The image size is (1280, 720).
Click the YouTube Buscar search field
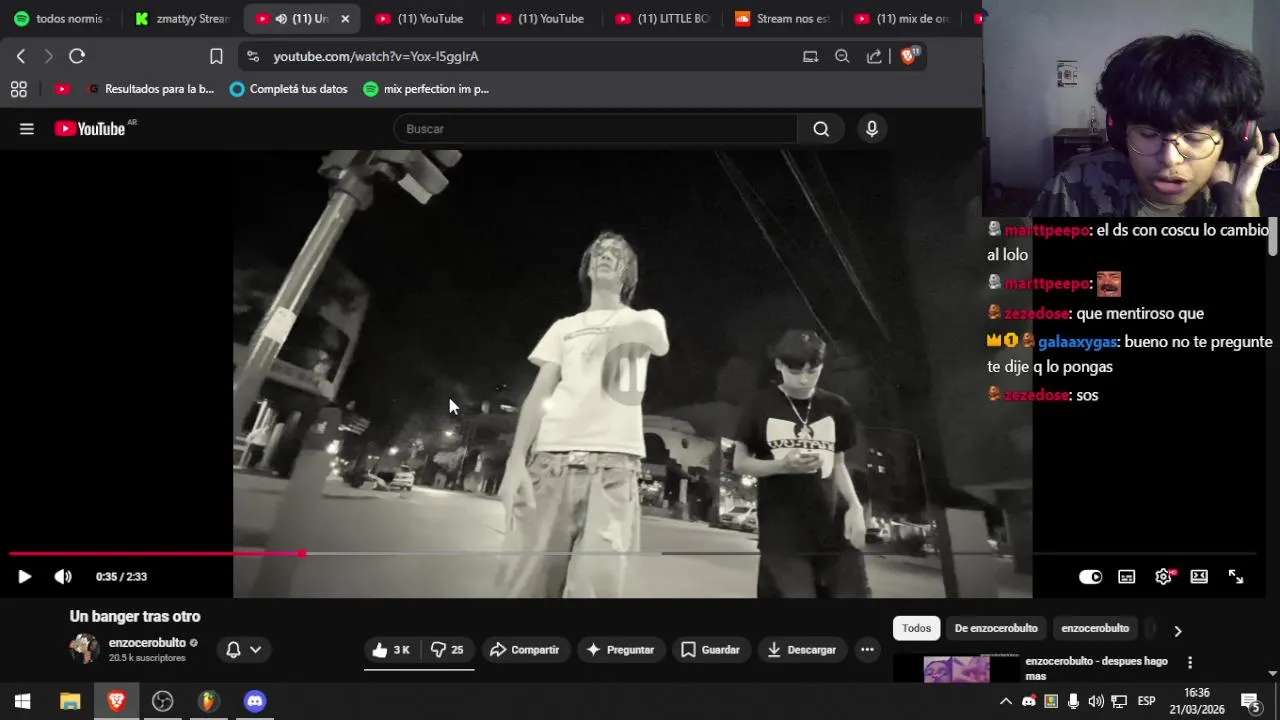[595, 129]
